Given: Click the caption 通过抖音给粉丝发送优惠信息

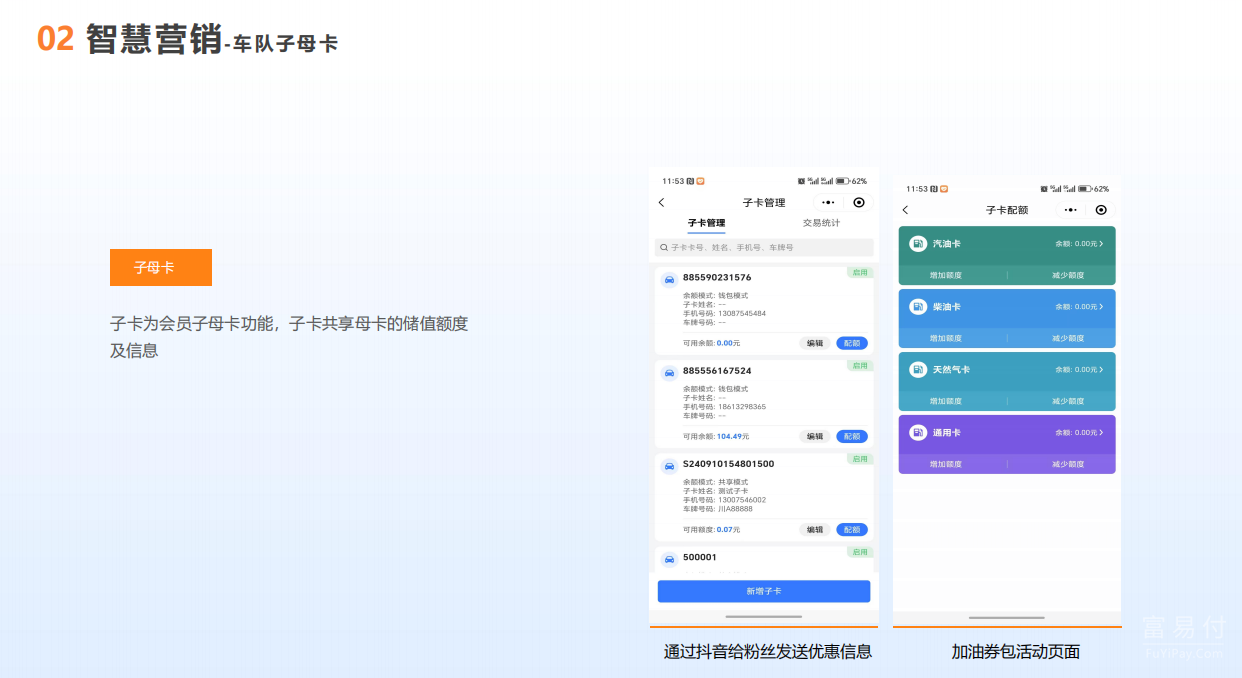Looking at the screenshot, I should pyautogui.click(x=768, y=652).
